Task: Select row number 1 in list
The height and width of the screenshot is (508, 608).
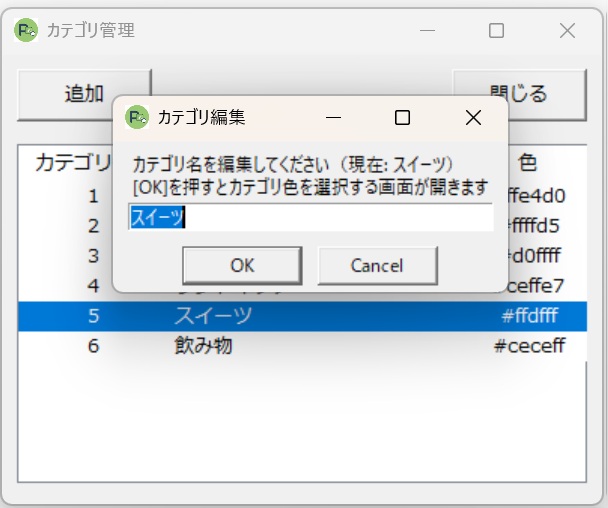Action: 93,196
